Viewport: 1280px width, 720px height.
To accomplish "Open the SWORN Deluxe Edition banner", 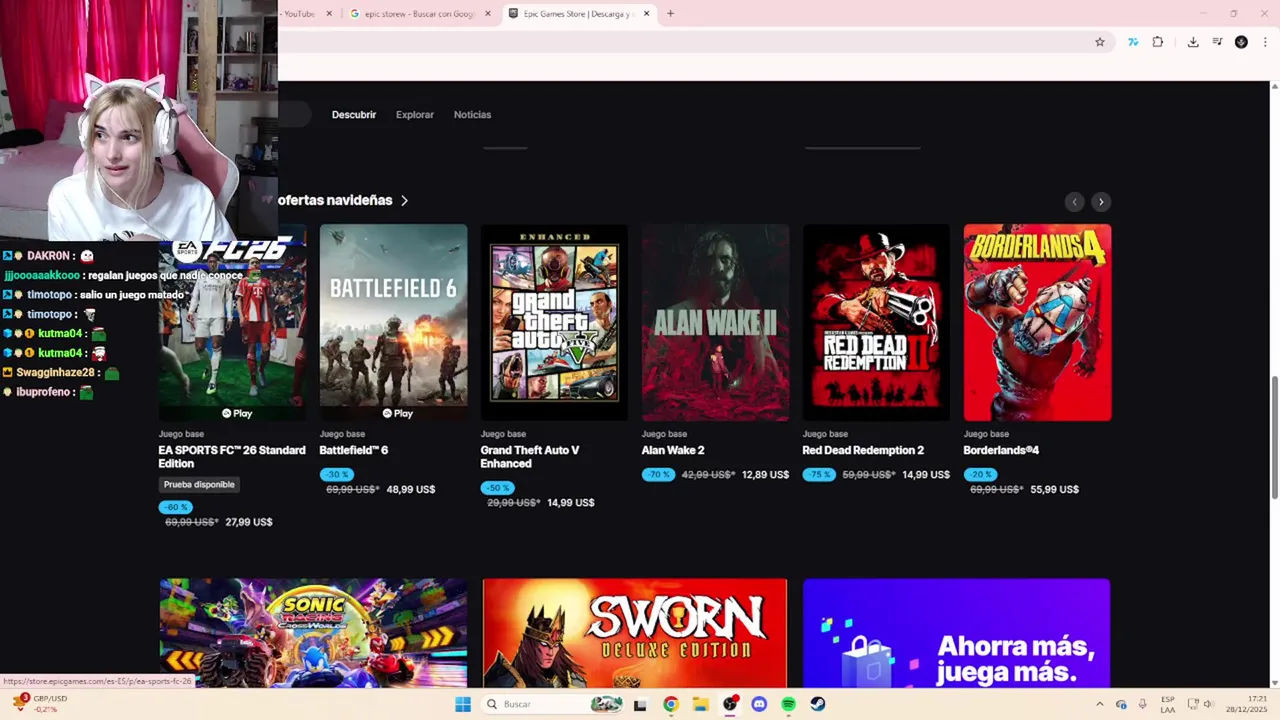I will pos(634,633).
